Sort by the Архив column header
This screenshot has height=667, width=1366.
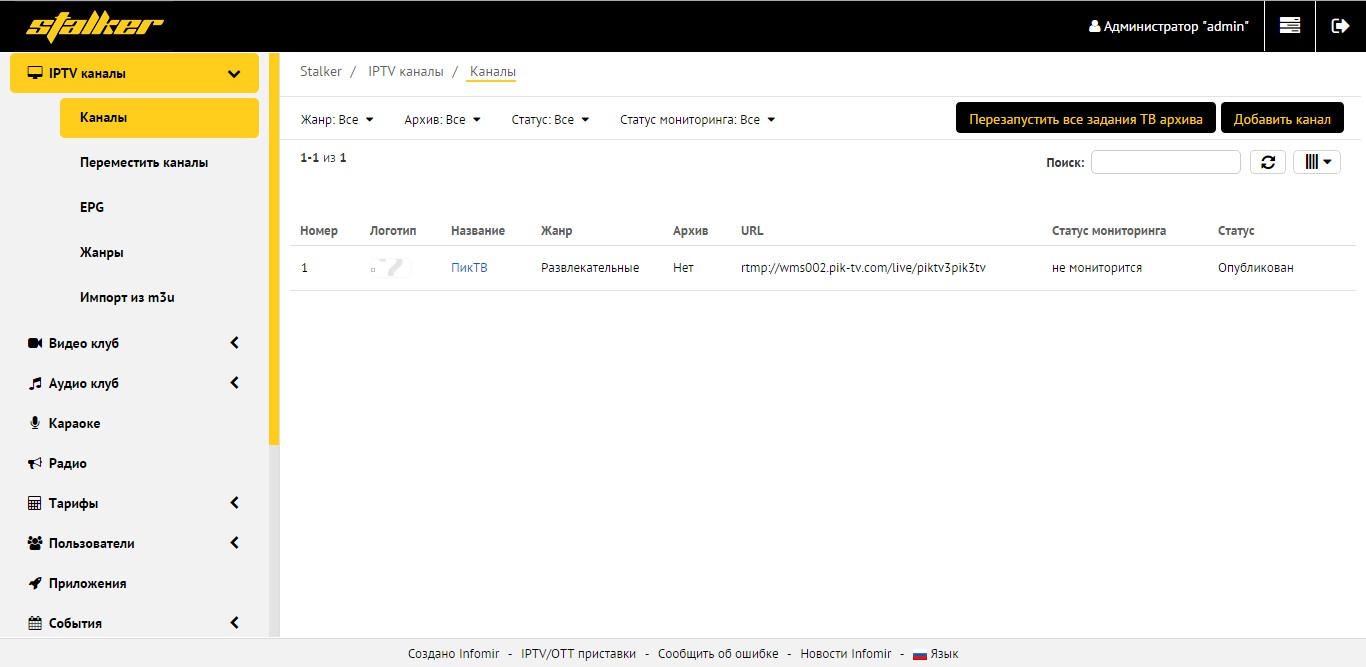coord(691,231)
